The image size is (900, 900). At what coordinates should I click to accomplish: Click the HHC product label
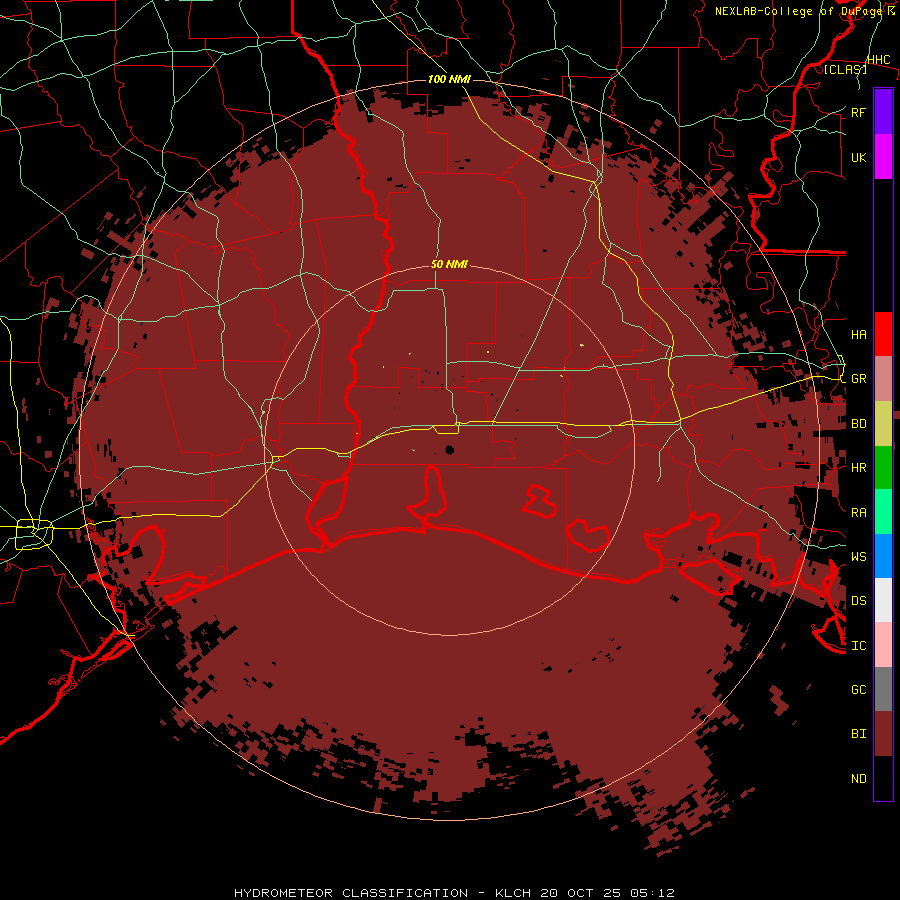tap(878, 60)
